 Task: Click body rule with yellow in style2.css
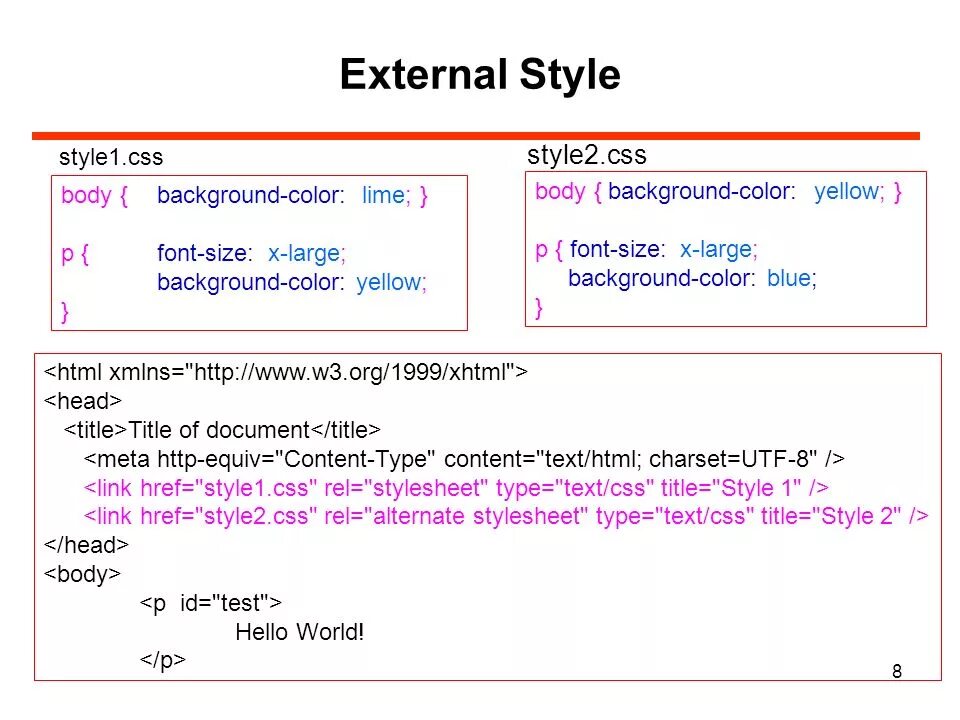coord(718,192)
